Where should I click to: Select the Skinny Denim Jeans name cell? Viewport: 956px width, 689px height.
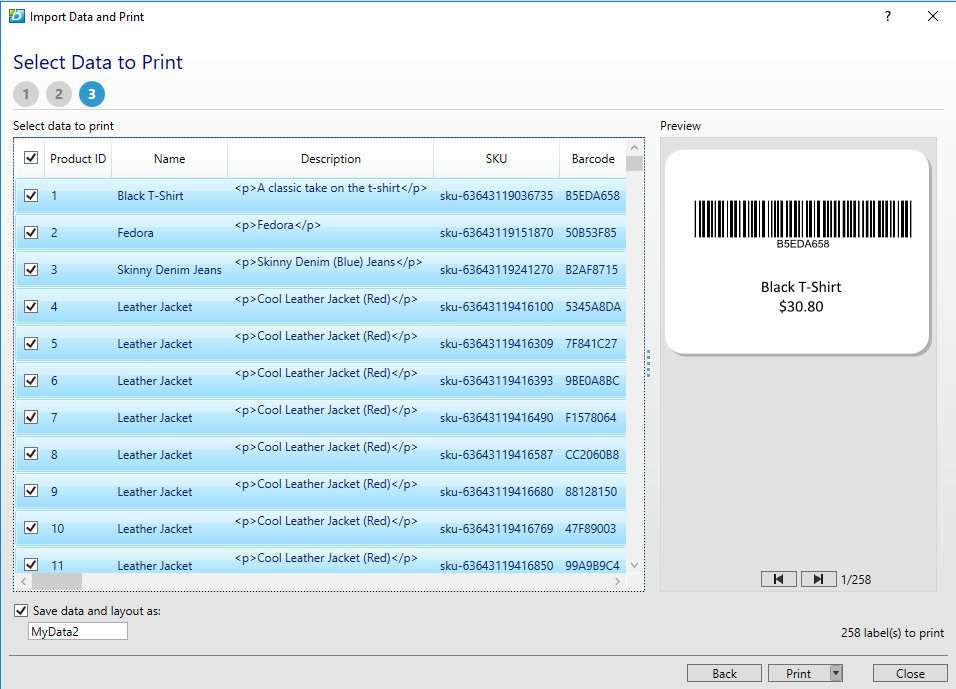[169, 270]
